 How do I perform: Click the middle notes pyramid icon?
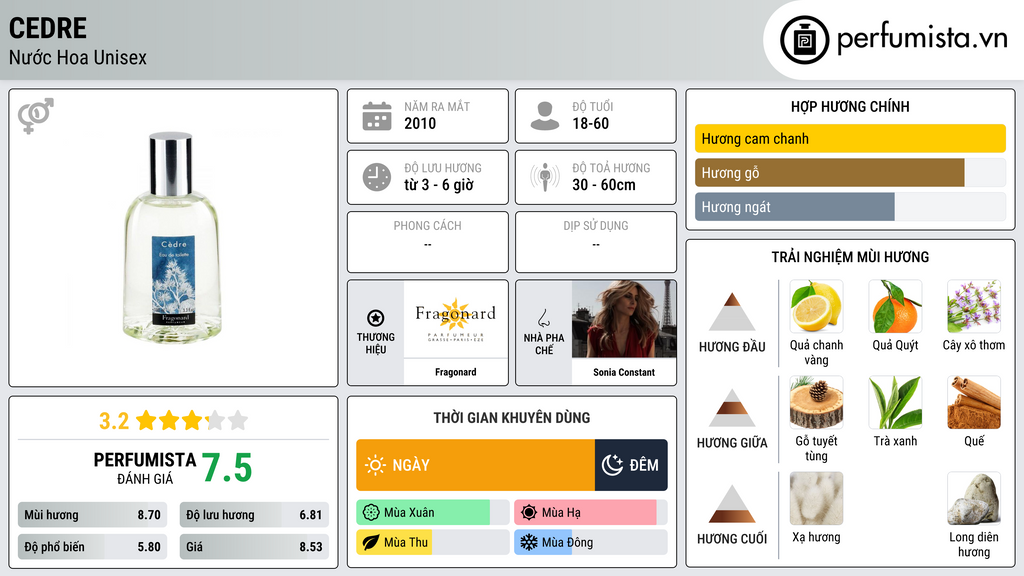coord(732,408)
